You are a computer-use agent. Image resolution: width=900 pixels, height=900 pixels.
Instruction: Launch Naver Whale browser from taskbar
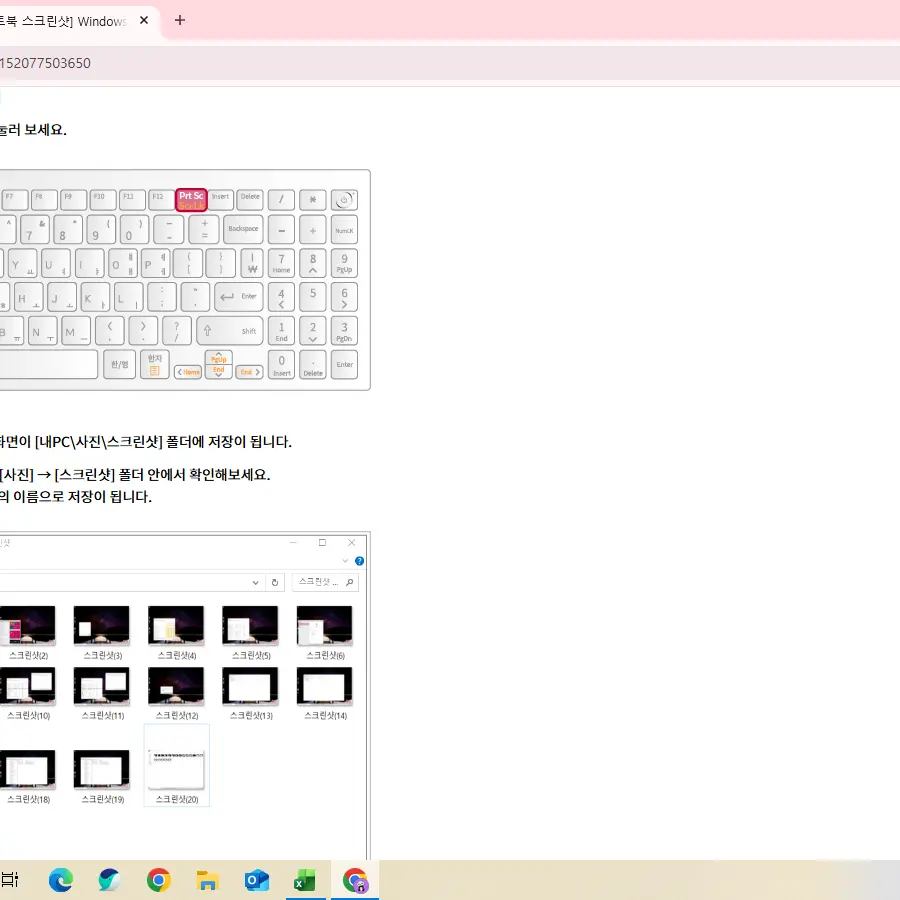pyautogui.click(x=110, y=880)
